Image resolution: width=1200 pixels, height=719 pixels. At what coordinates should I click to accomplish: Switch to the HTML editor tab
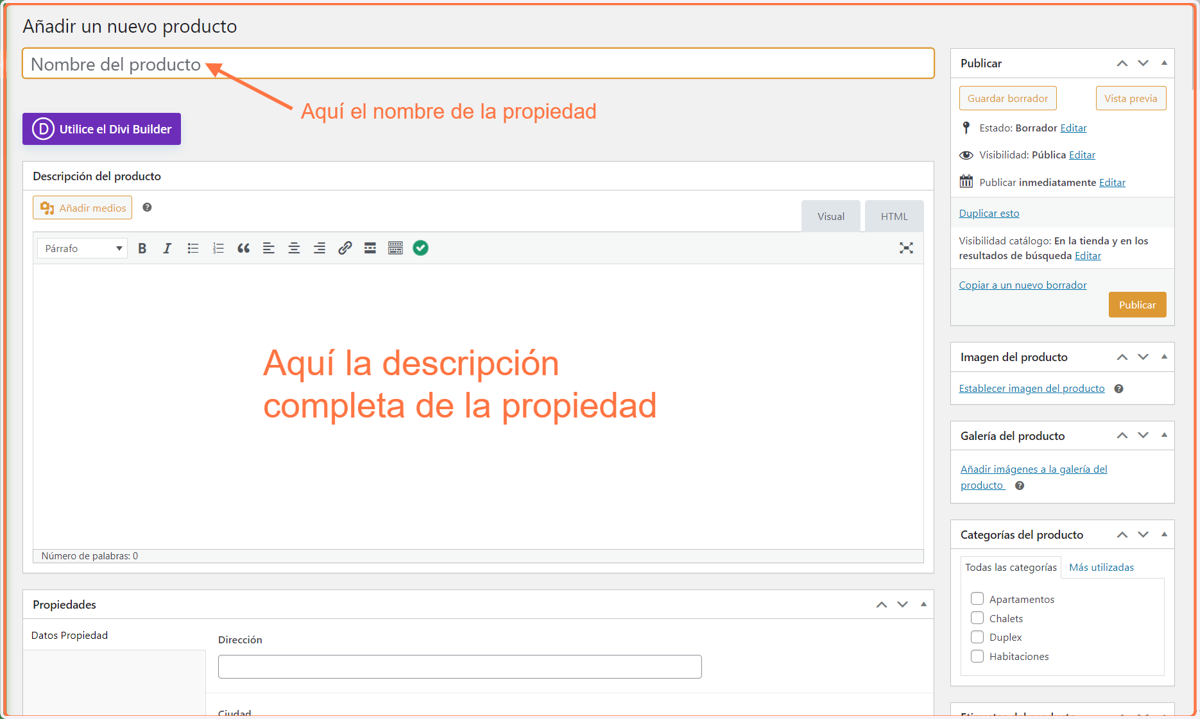[x=894, y=216]
